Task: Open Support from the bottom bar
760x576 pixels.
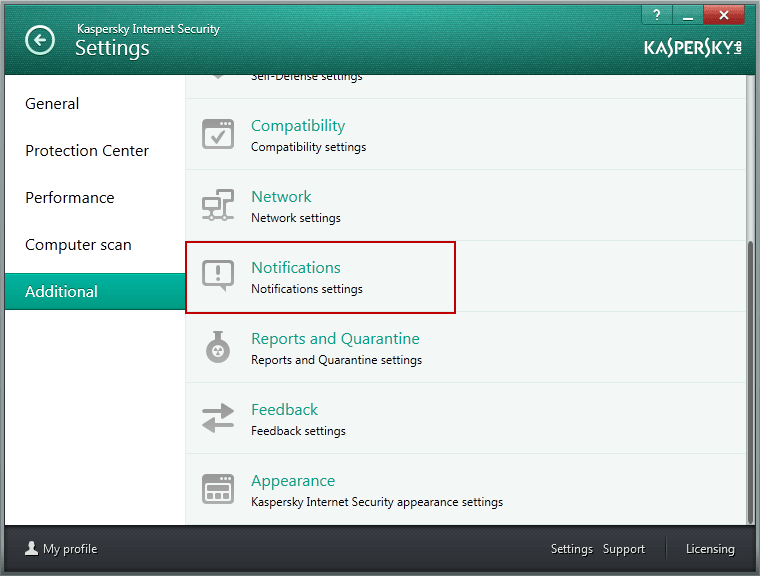Action: tap(624, 549)
